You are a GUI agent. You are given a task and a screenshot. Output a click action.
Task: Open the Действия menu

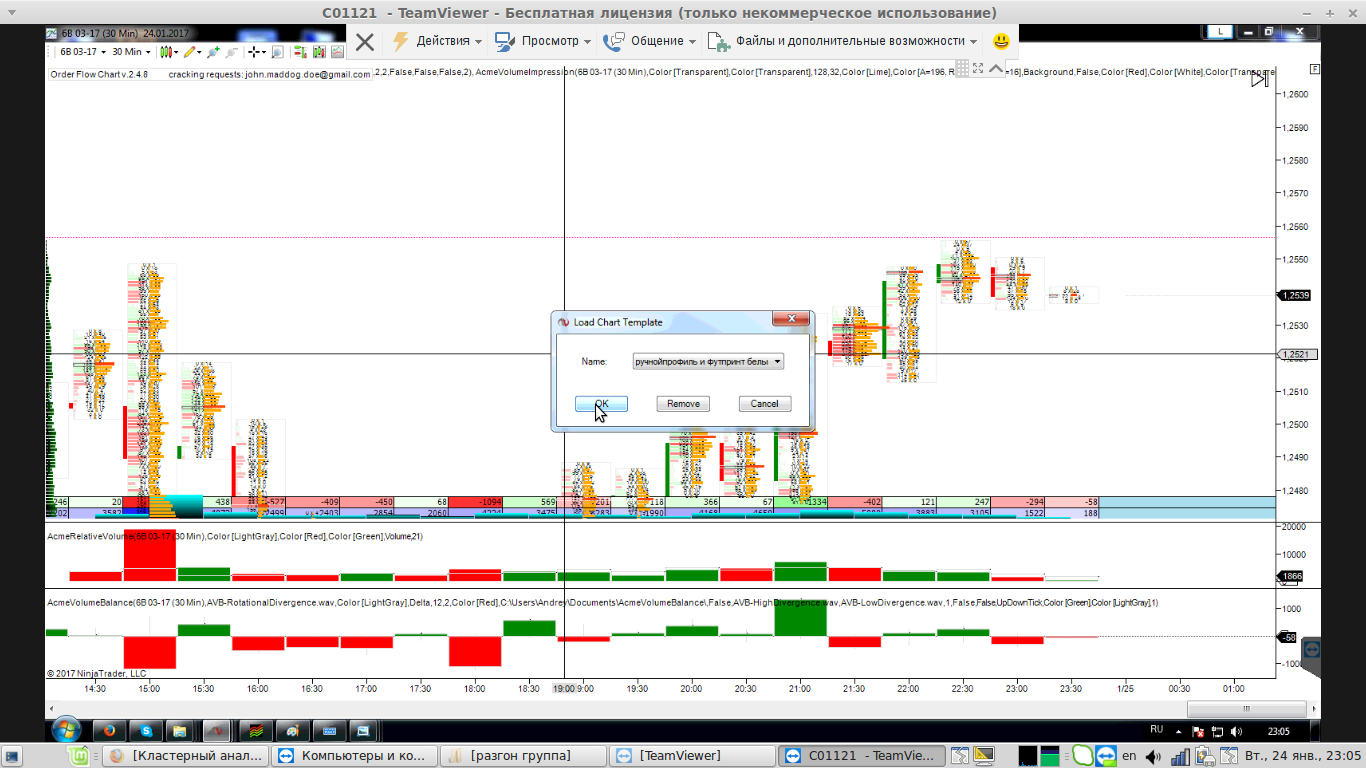437,41
